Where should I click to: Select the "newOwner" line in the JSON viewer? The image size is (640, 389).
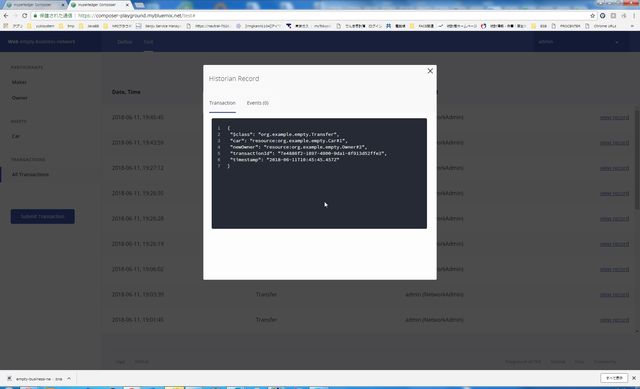point(298,147)
